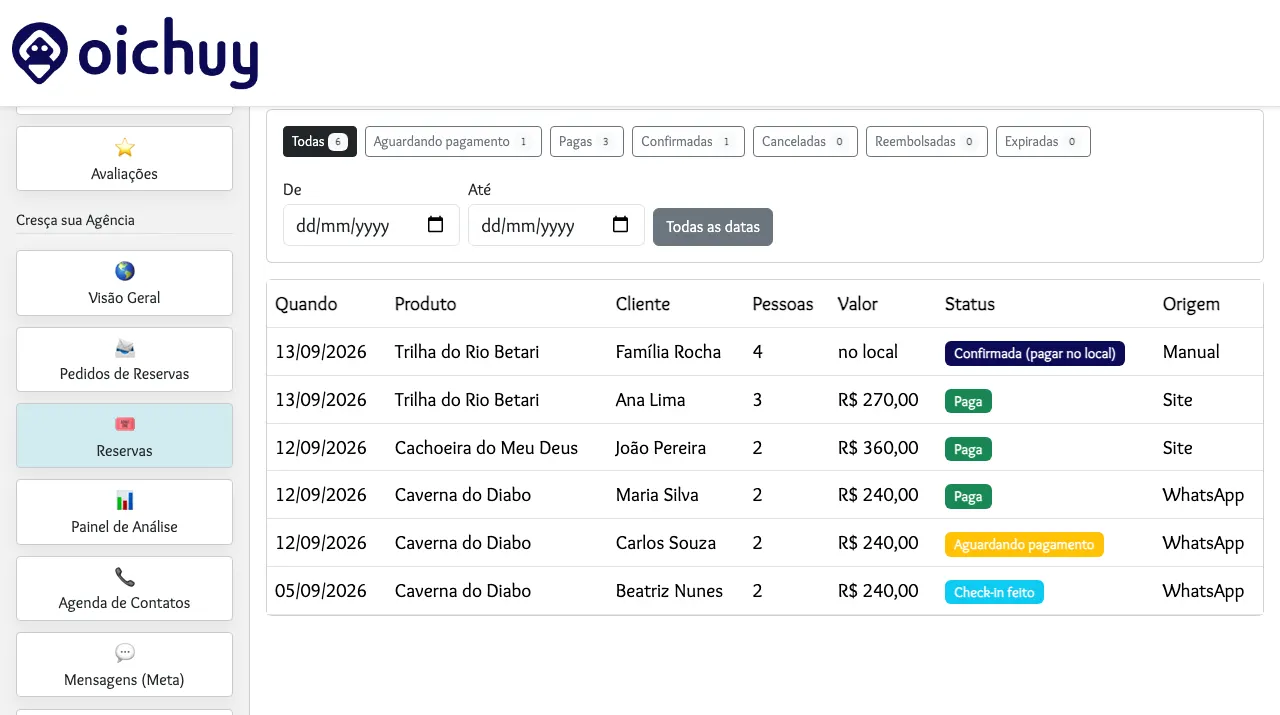Show Canceladas reservations
Image resolution: width=1280 pixels, height=715 pixels.
[805, 142]
